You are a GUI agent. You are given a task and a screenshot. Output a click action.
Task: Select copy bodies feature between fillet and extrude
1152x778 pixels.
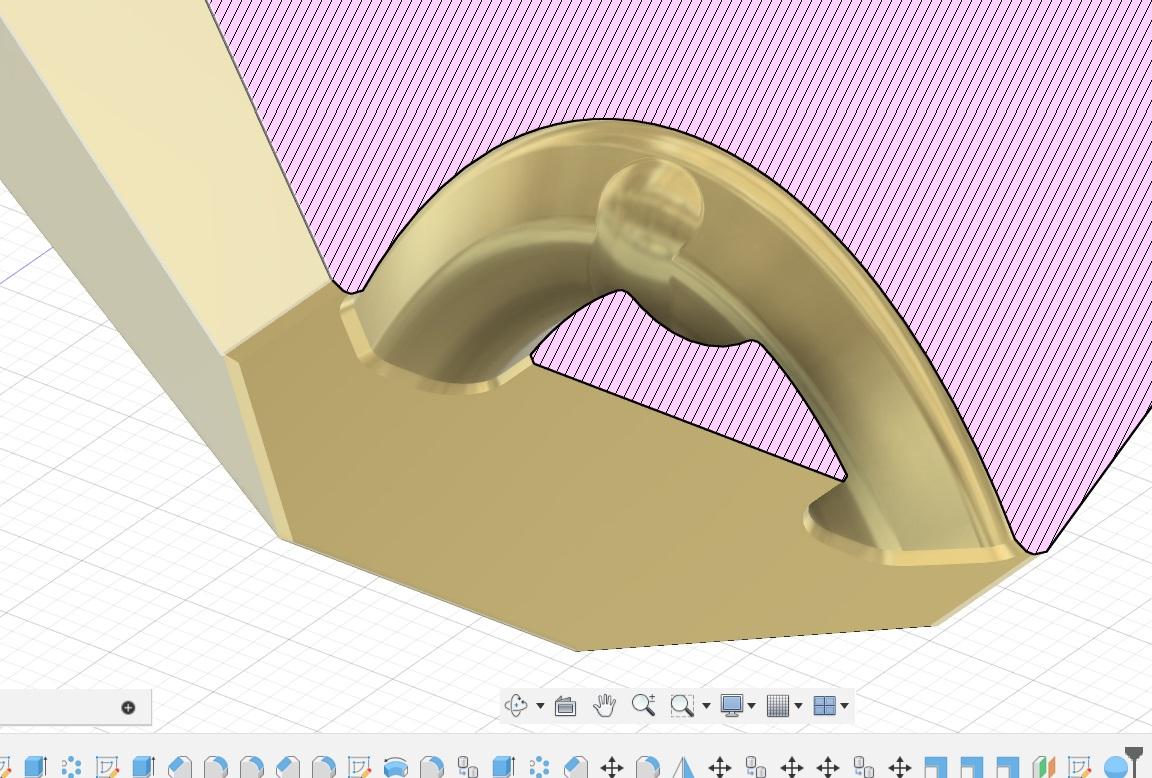point(467,767)
